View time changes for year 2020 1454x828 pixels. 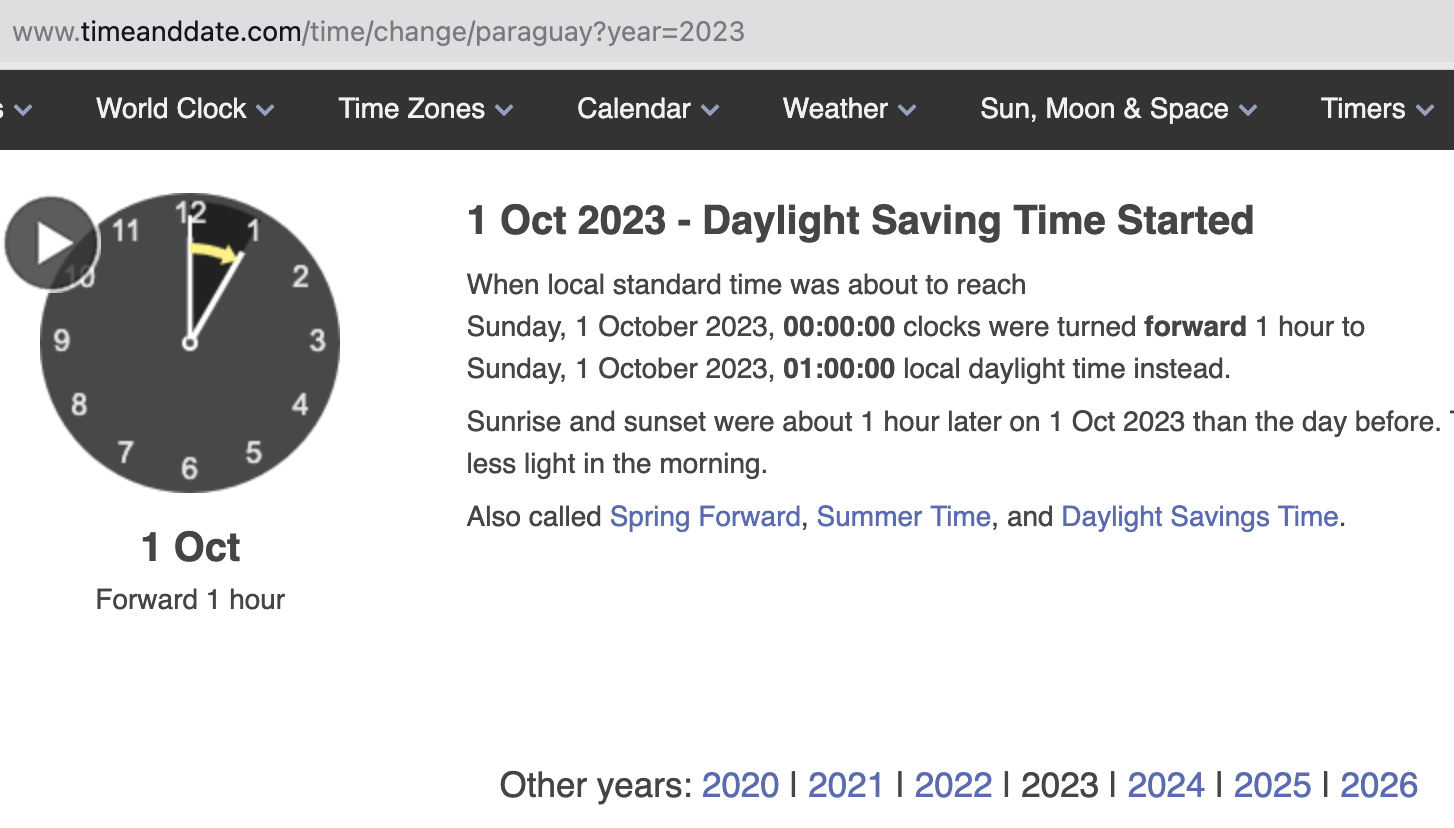(x=740, y=785)
